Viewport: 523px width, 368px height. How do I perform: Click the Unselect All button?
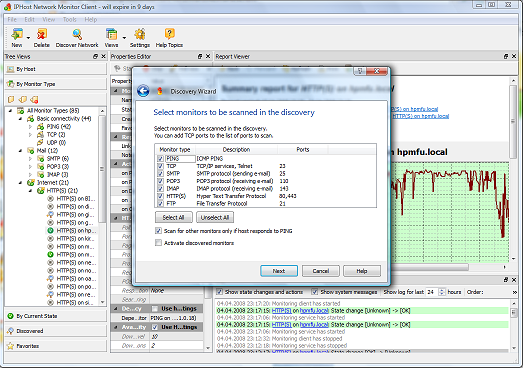[x=215, y=218]
